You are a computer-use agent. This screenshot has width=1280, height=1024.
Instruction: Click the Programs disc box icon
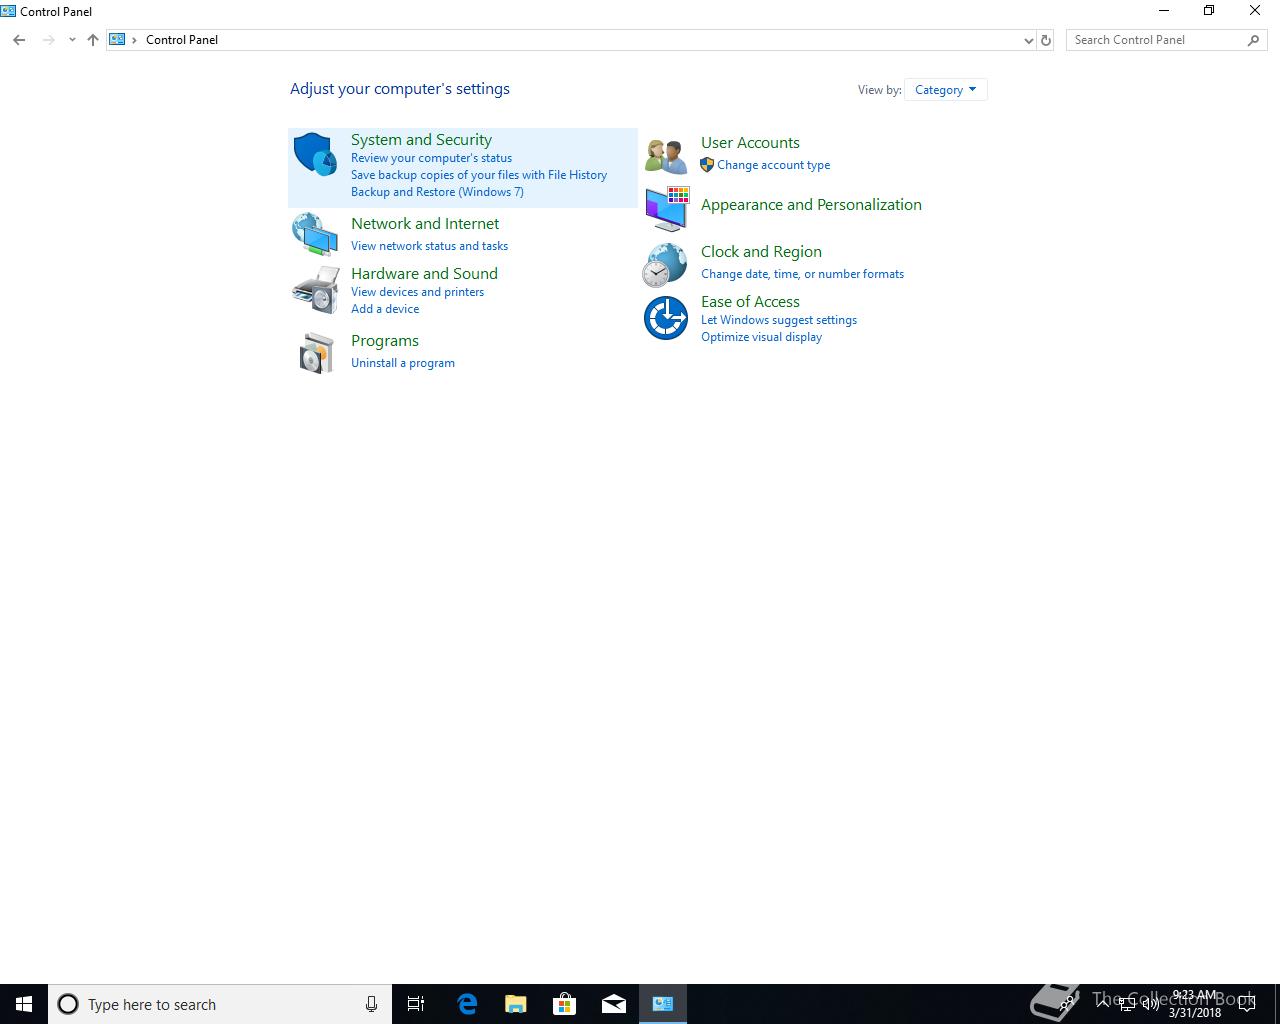(316, 353)
